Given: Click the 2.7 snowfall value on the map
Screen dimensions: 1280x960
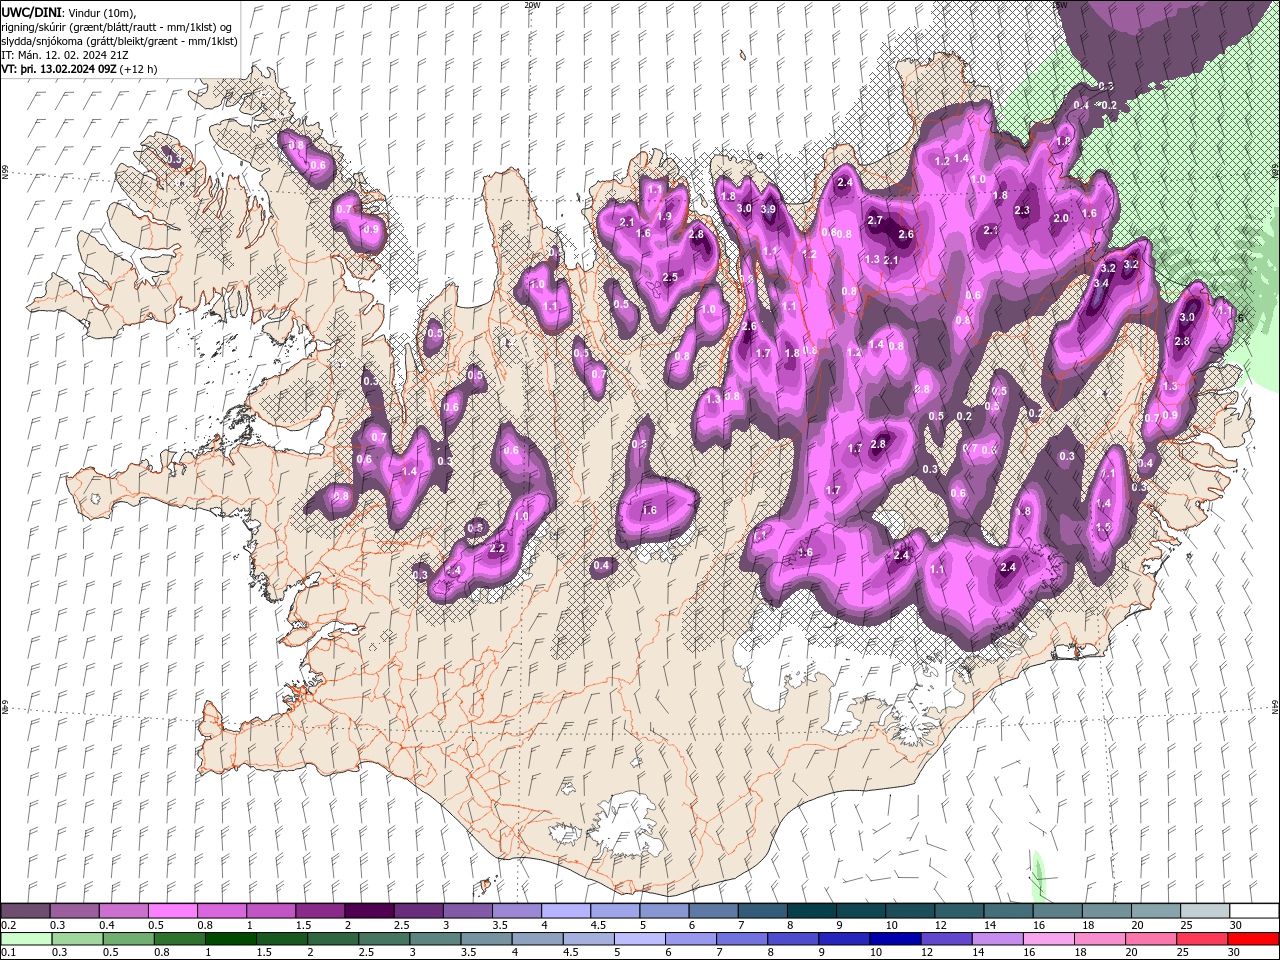Looking at the screenshot, I should 875,220.
